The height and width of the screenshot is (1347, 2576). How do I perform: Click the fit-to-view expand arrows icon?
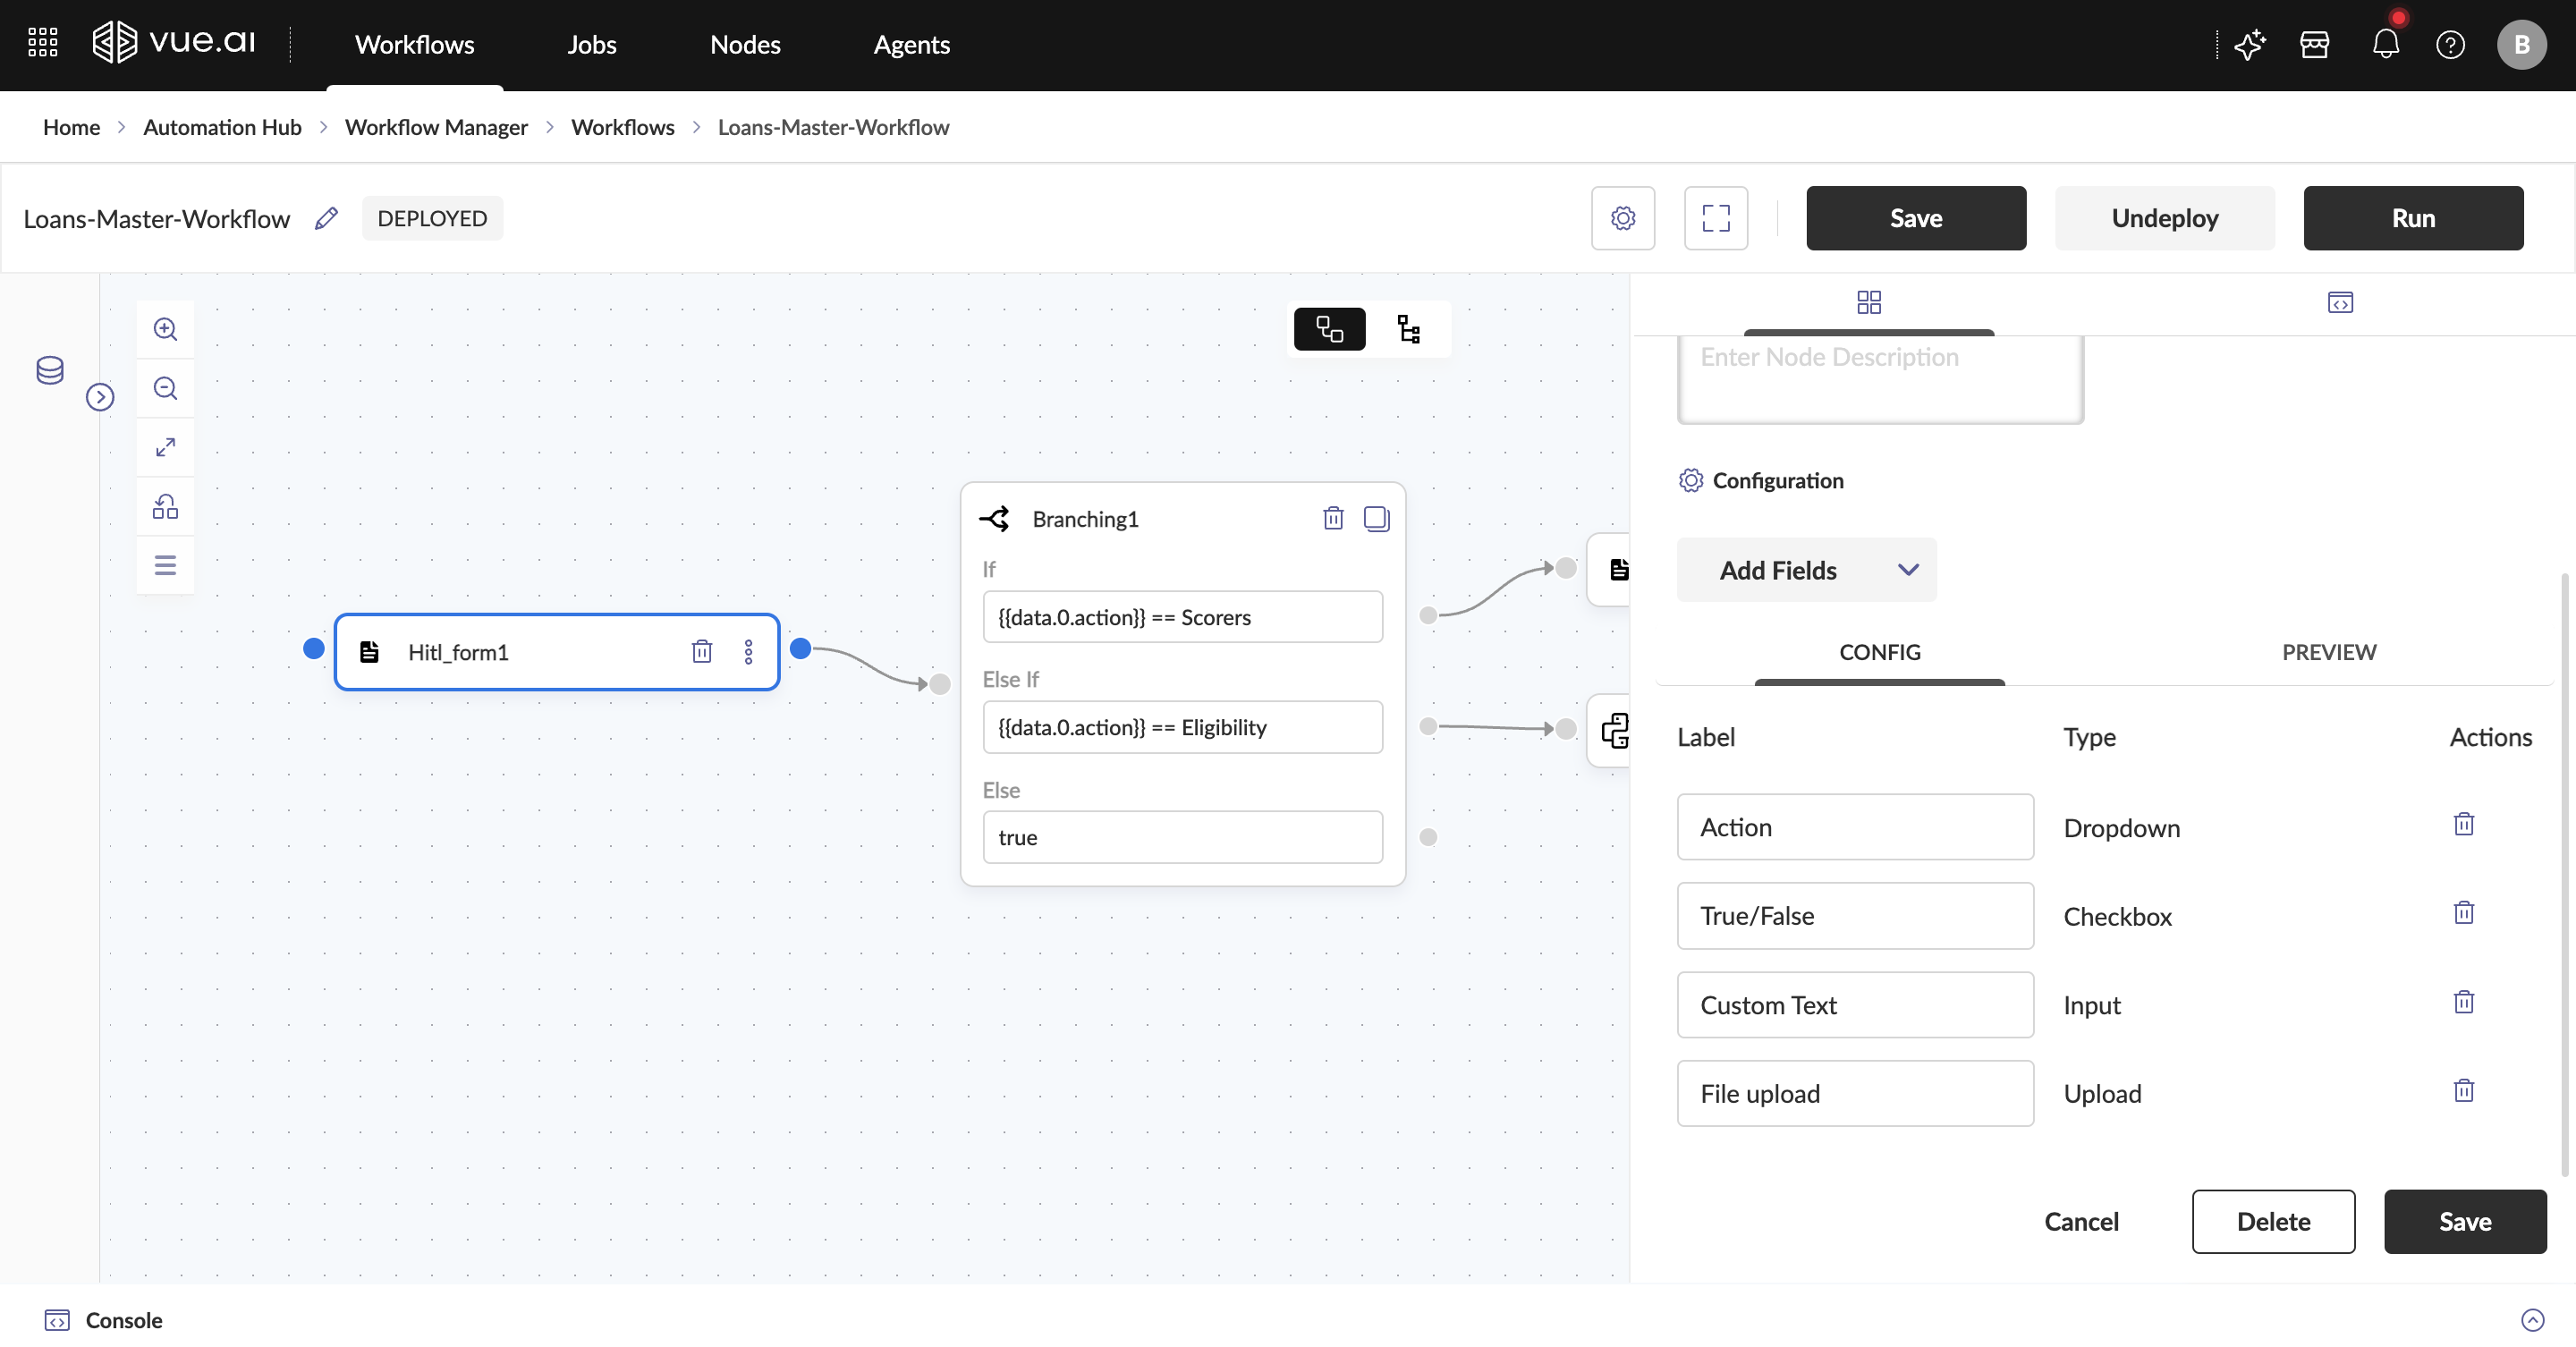tap(165, 447)
